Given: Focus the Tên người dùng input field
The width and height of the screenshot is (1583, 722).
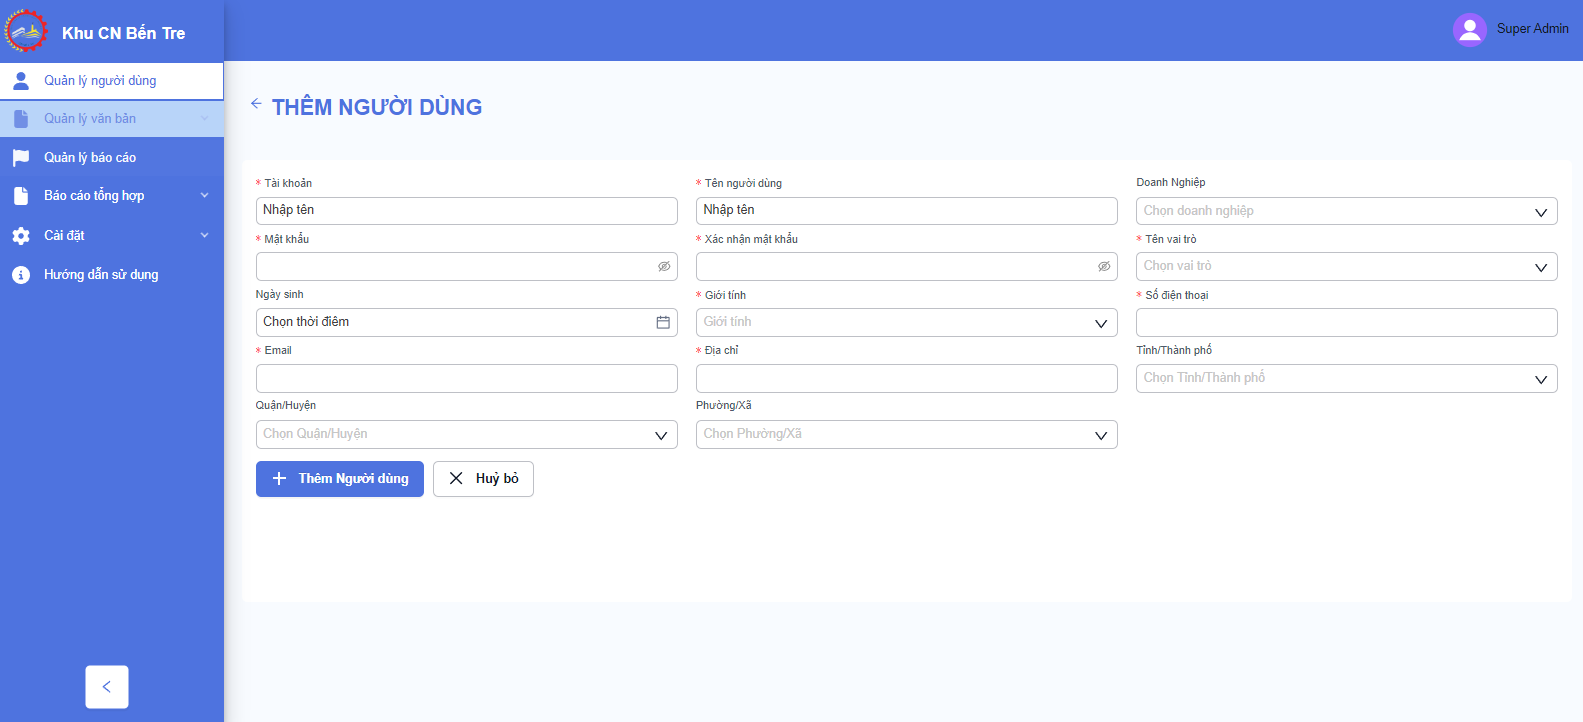Looking at the screenshot, I should click(906, 210).
